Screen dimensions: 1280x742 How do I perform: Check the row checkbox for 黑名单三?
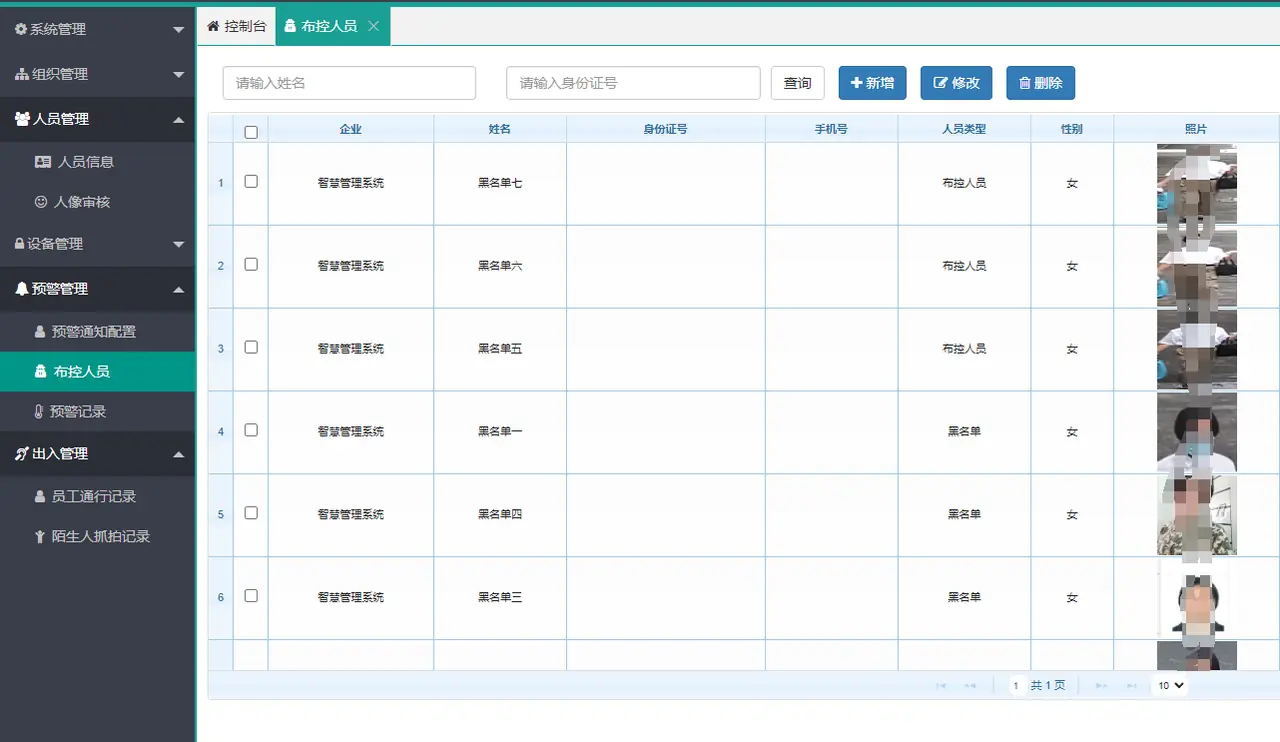point(251,596)
